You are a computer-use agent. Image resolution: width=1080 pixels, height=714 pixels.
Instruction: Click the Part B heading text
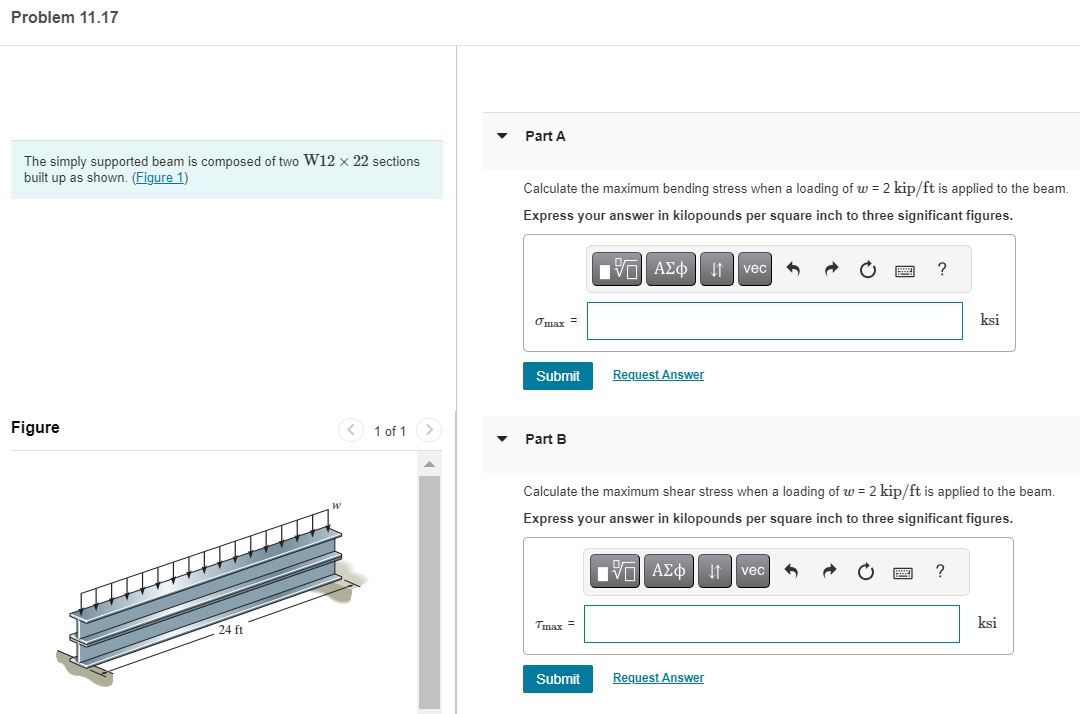546,439
